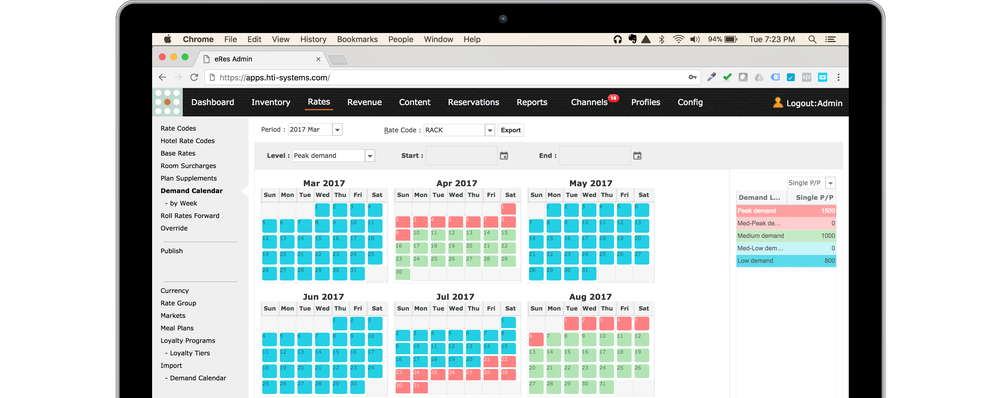Click the Peak demand level combo box
Screen dimensions: 1000x398
pos(334,156)
